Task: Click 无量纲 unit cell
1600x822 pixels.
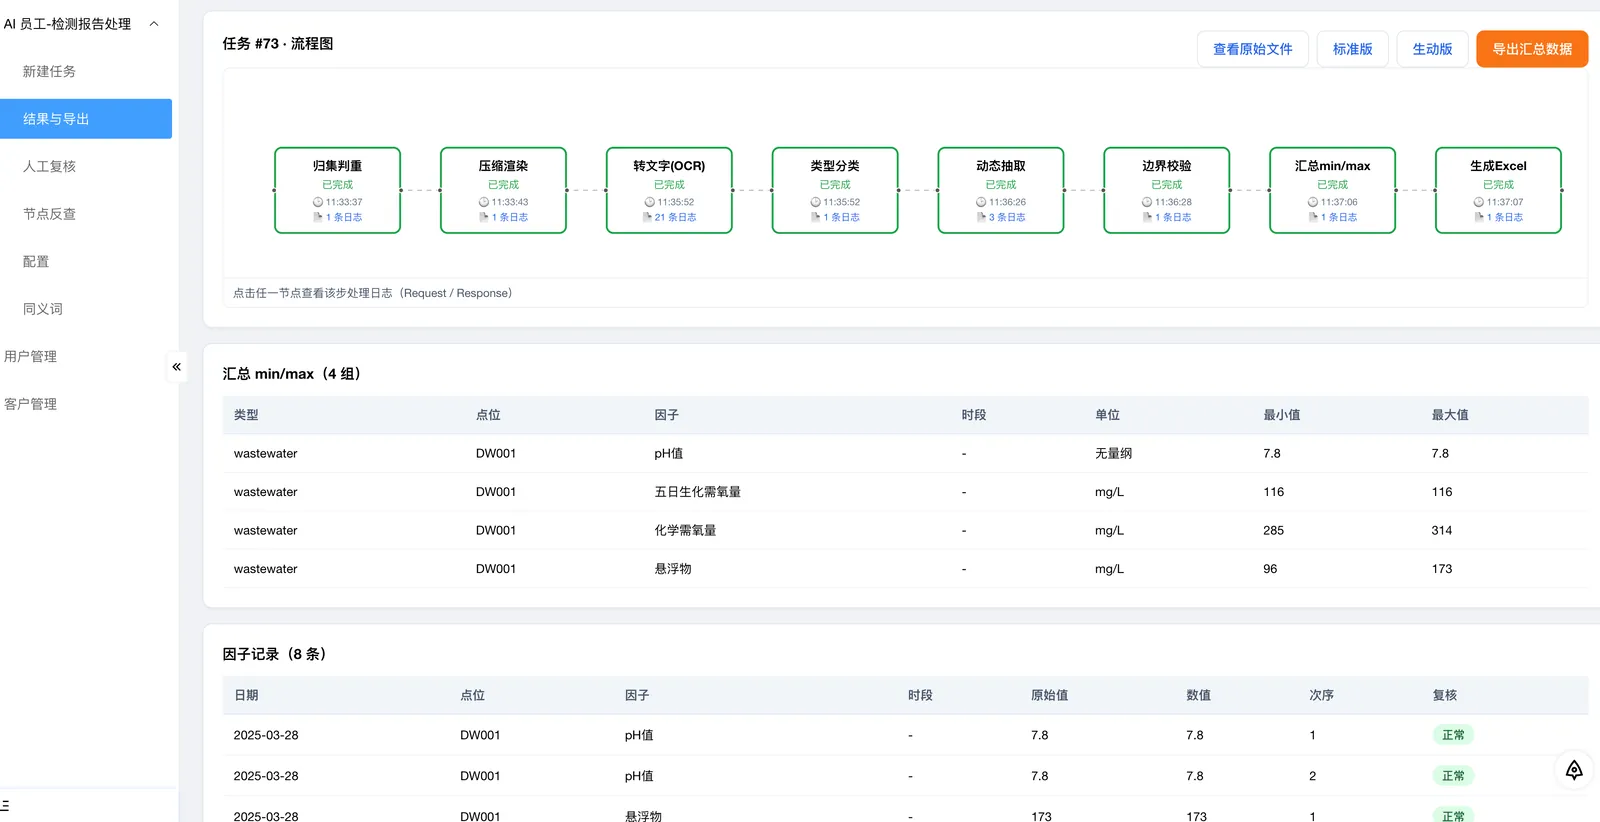Action: 1113,454
